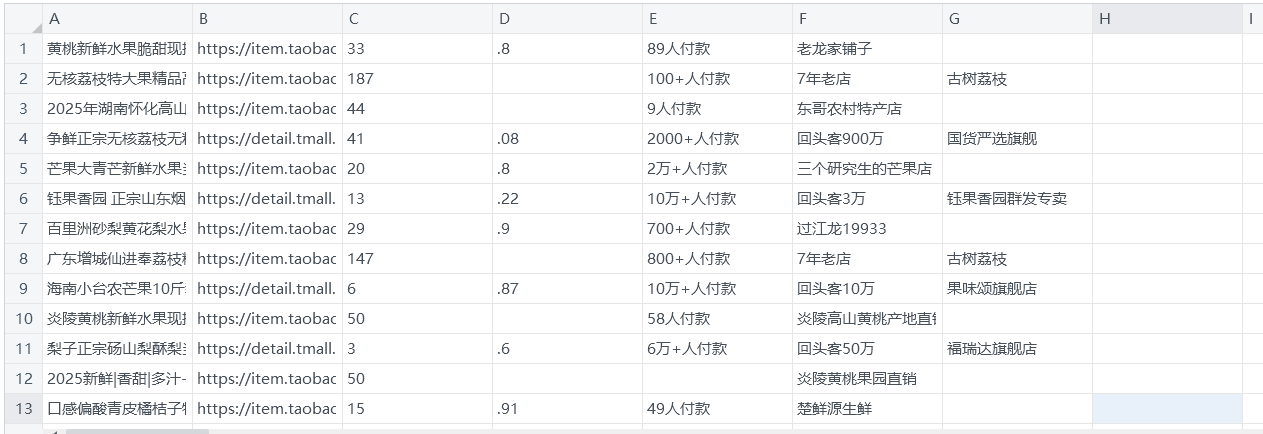Viewport: 1263px width, 434px height.
Task: Select the column D header
Action: 567,18
